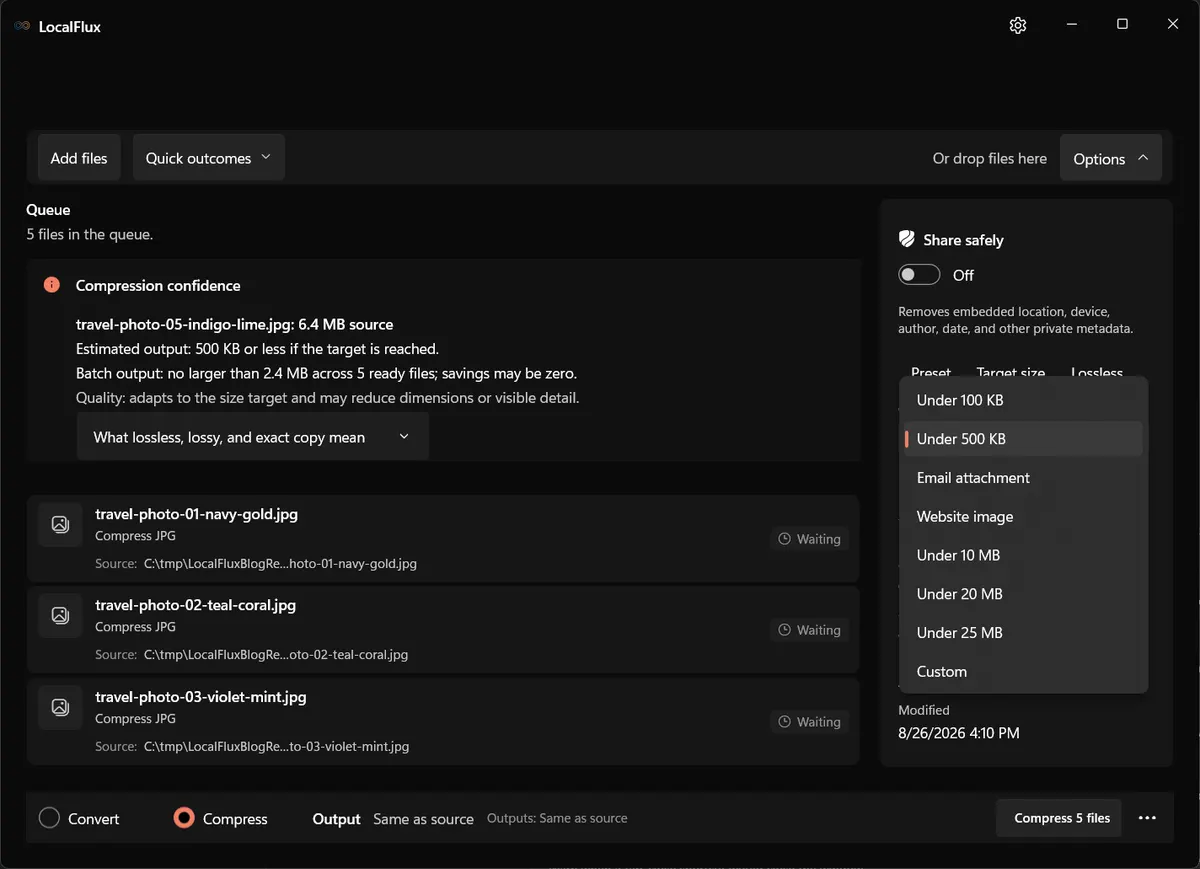Choose Under 10 MB option
This screenshot has width=1200, height=869.
click(1024, 555)
